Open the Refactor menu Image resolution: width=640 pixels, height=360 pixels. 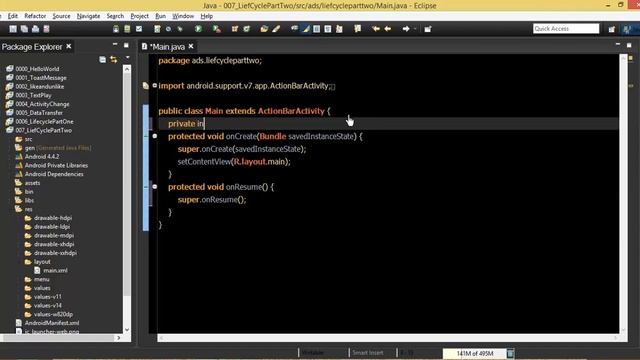pyautogui.click(x=35, y=16)
